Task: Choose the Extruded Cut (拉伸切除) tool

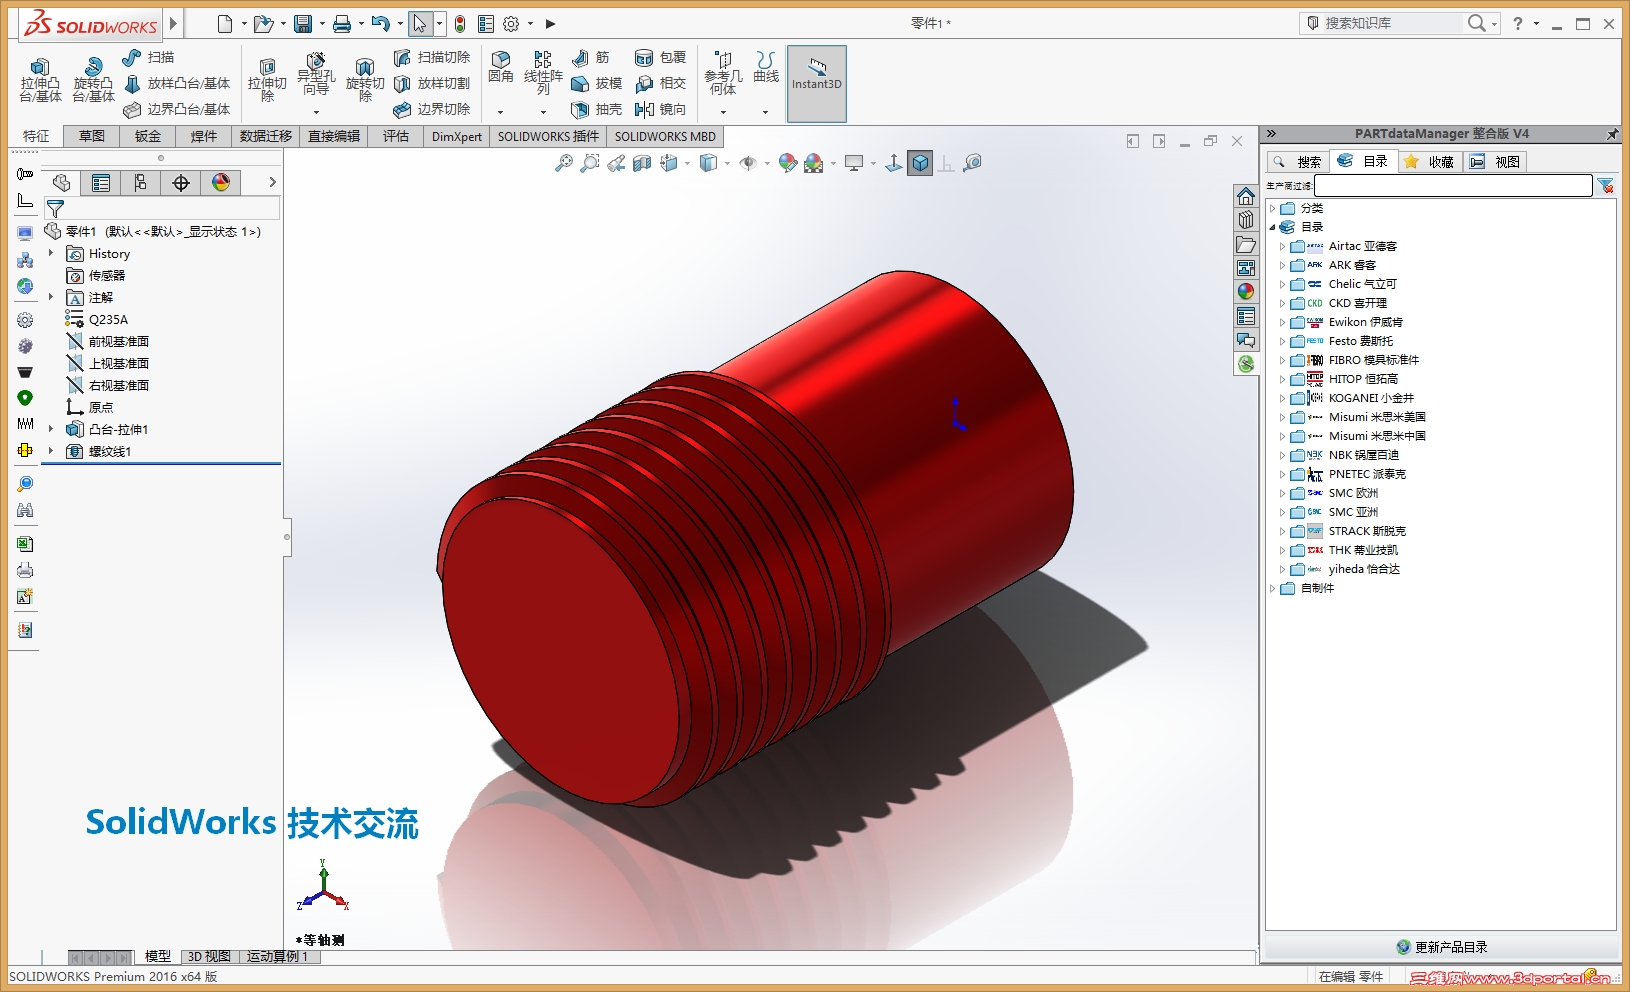Action: [267, 79]
